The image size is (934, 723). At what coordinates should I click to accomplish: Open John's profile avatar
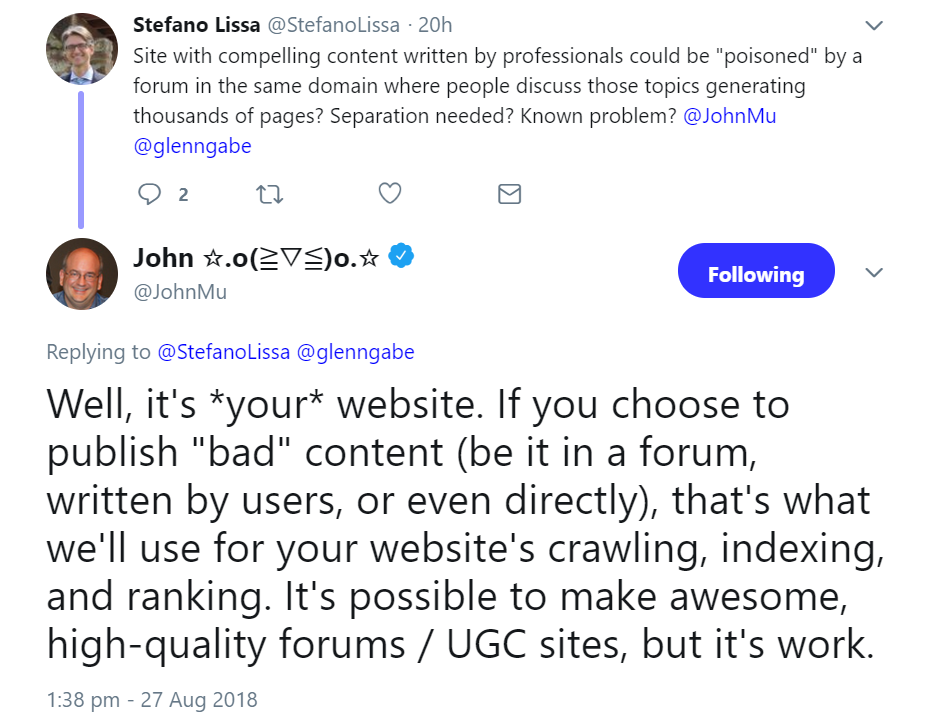tap(81, 274)
